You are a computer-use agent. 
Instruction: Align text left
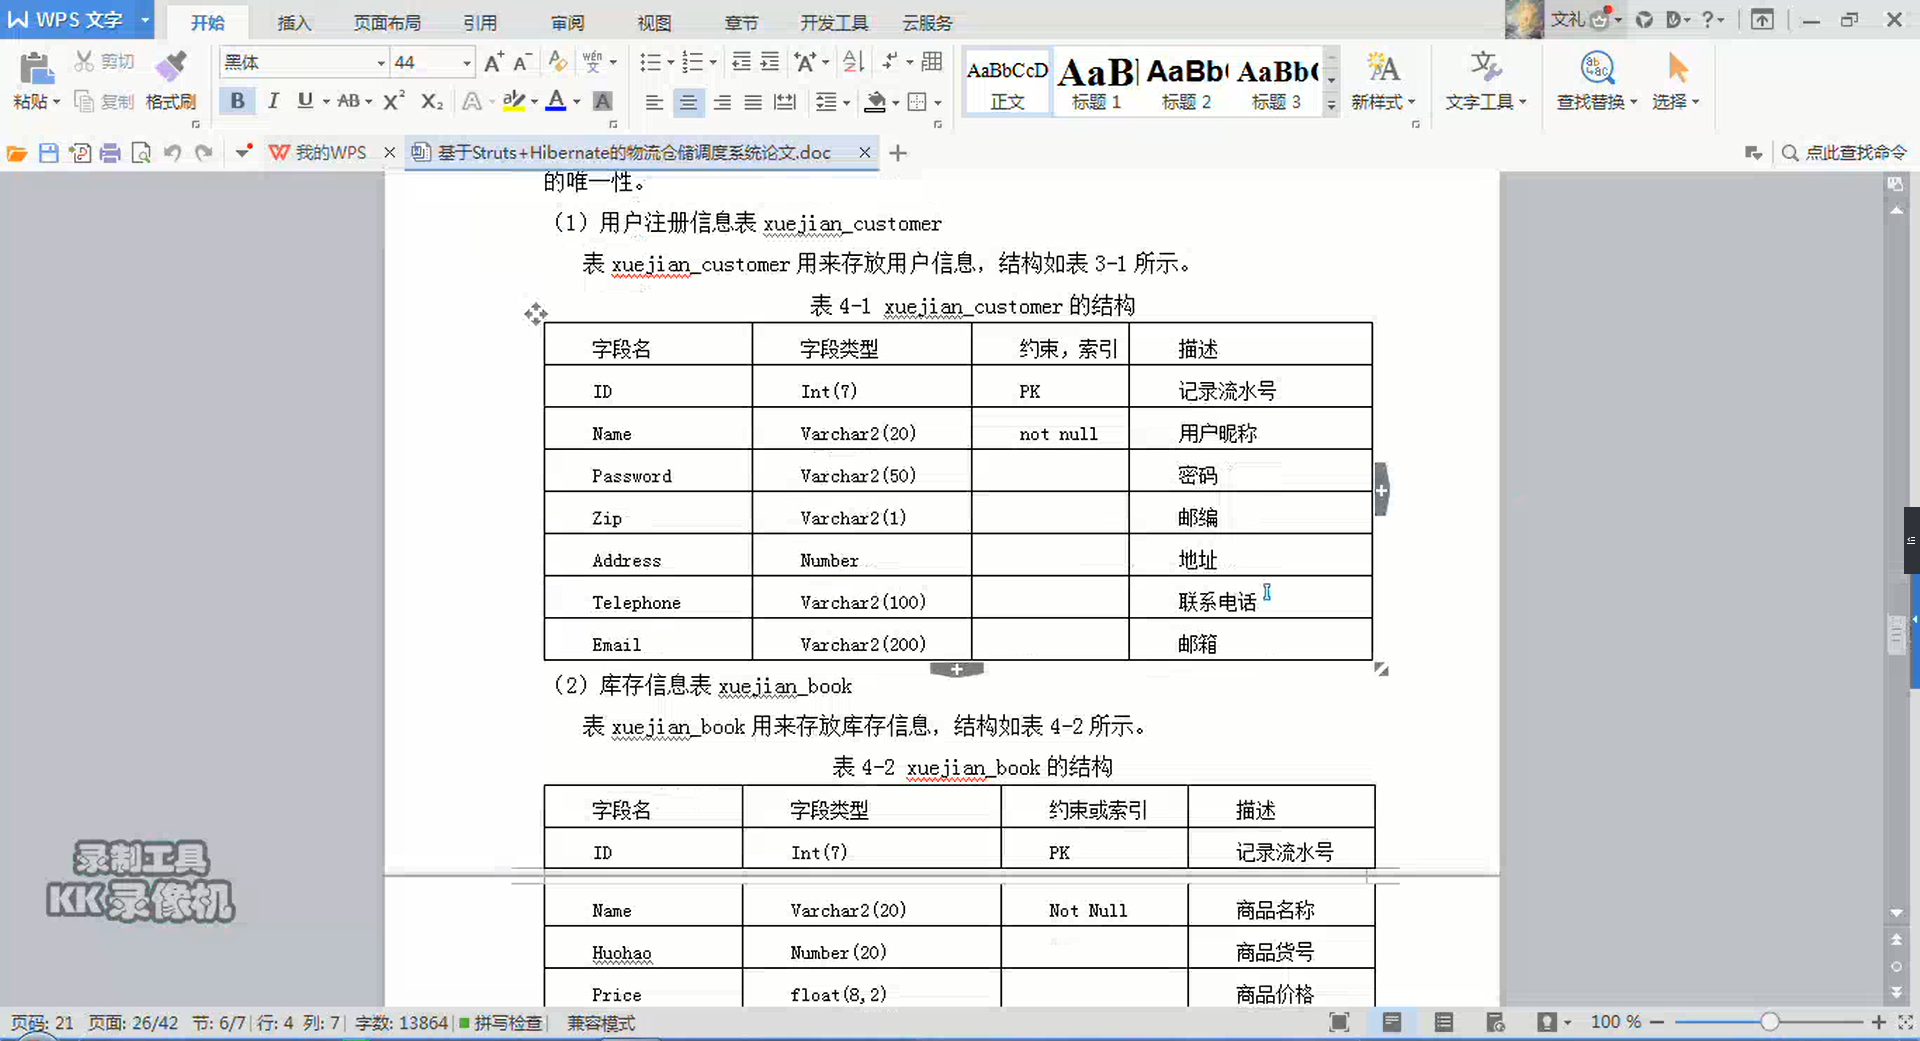[654, 101]
